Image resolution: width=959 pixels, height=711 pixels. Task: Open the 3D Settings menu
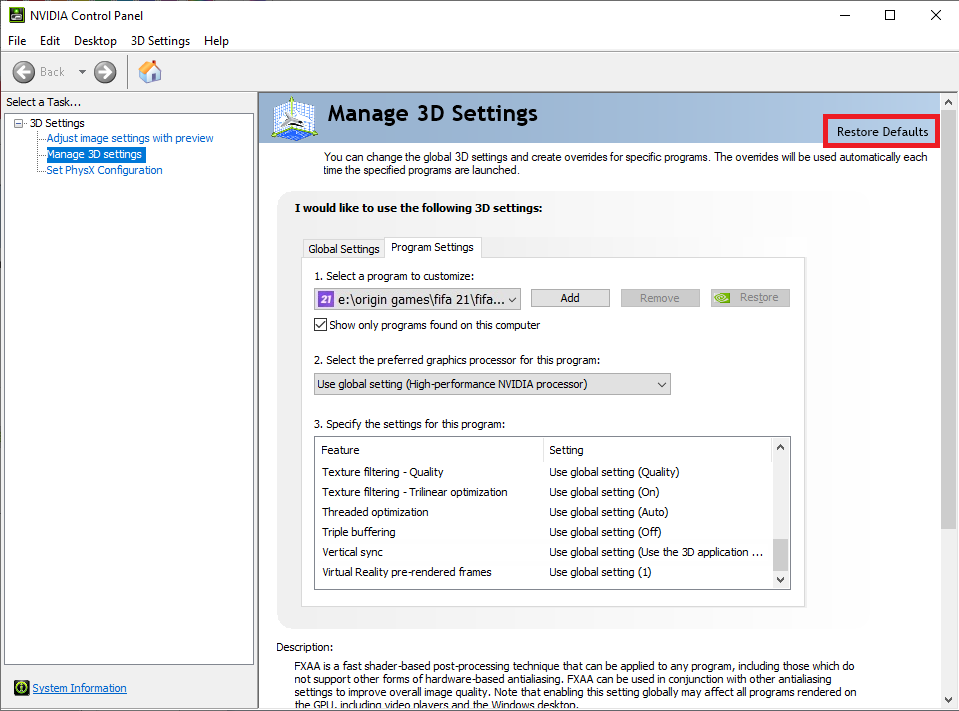[x=160, y=41]
